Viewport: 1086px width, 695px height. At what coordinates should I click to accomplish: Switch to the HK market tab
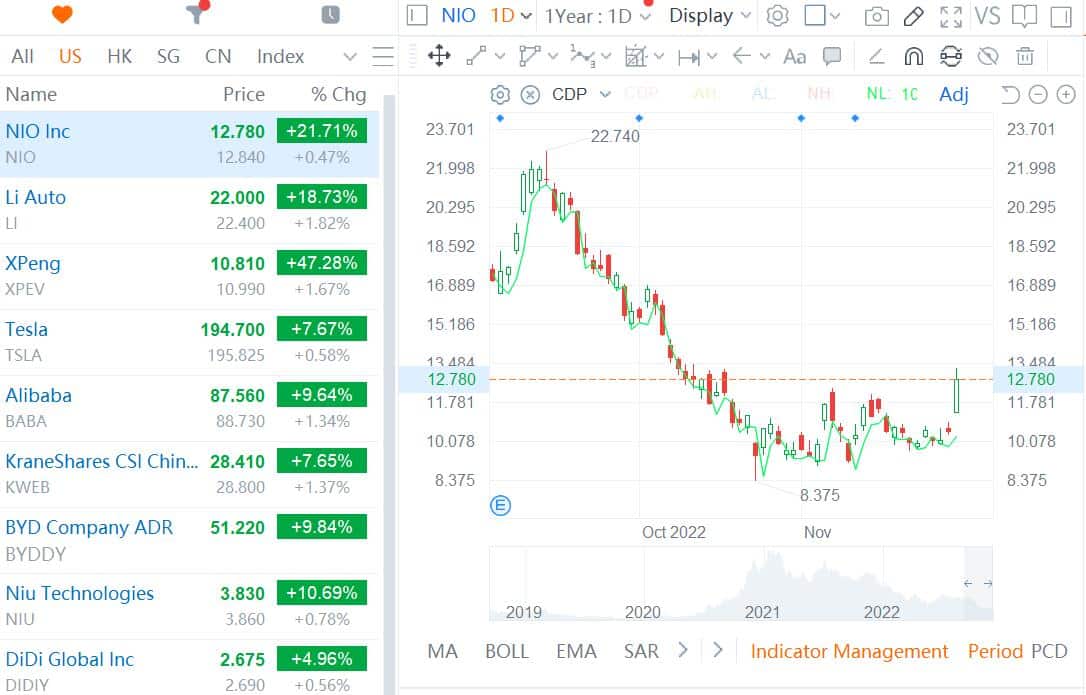119,56
